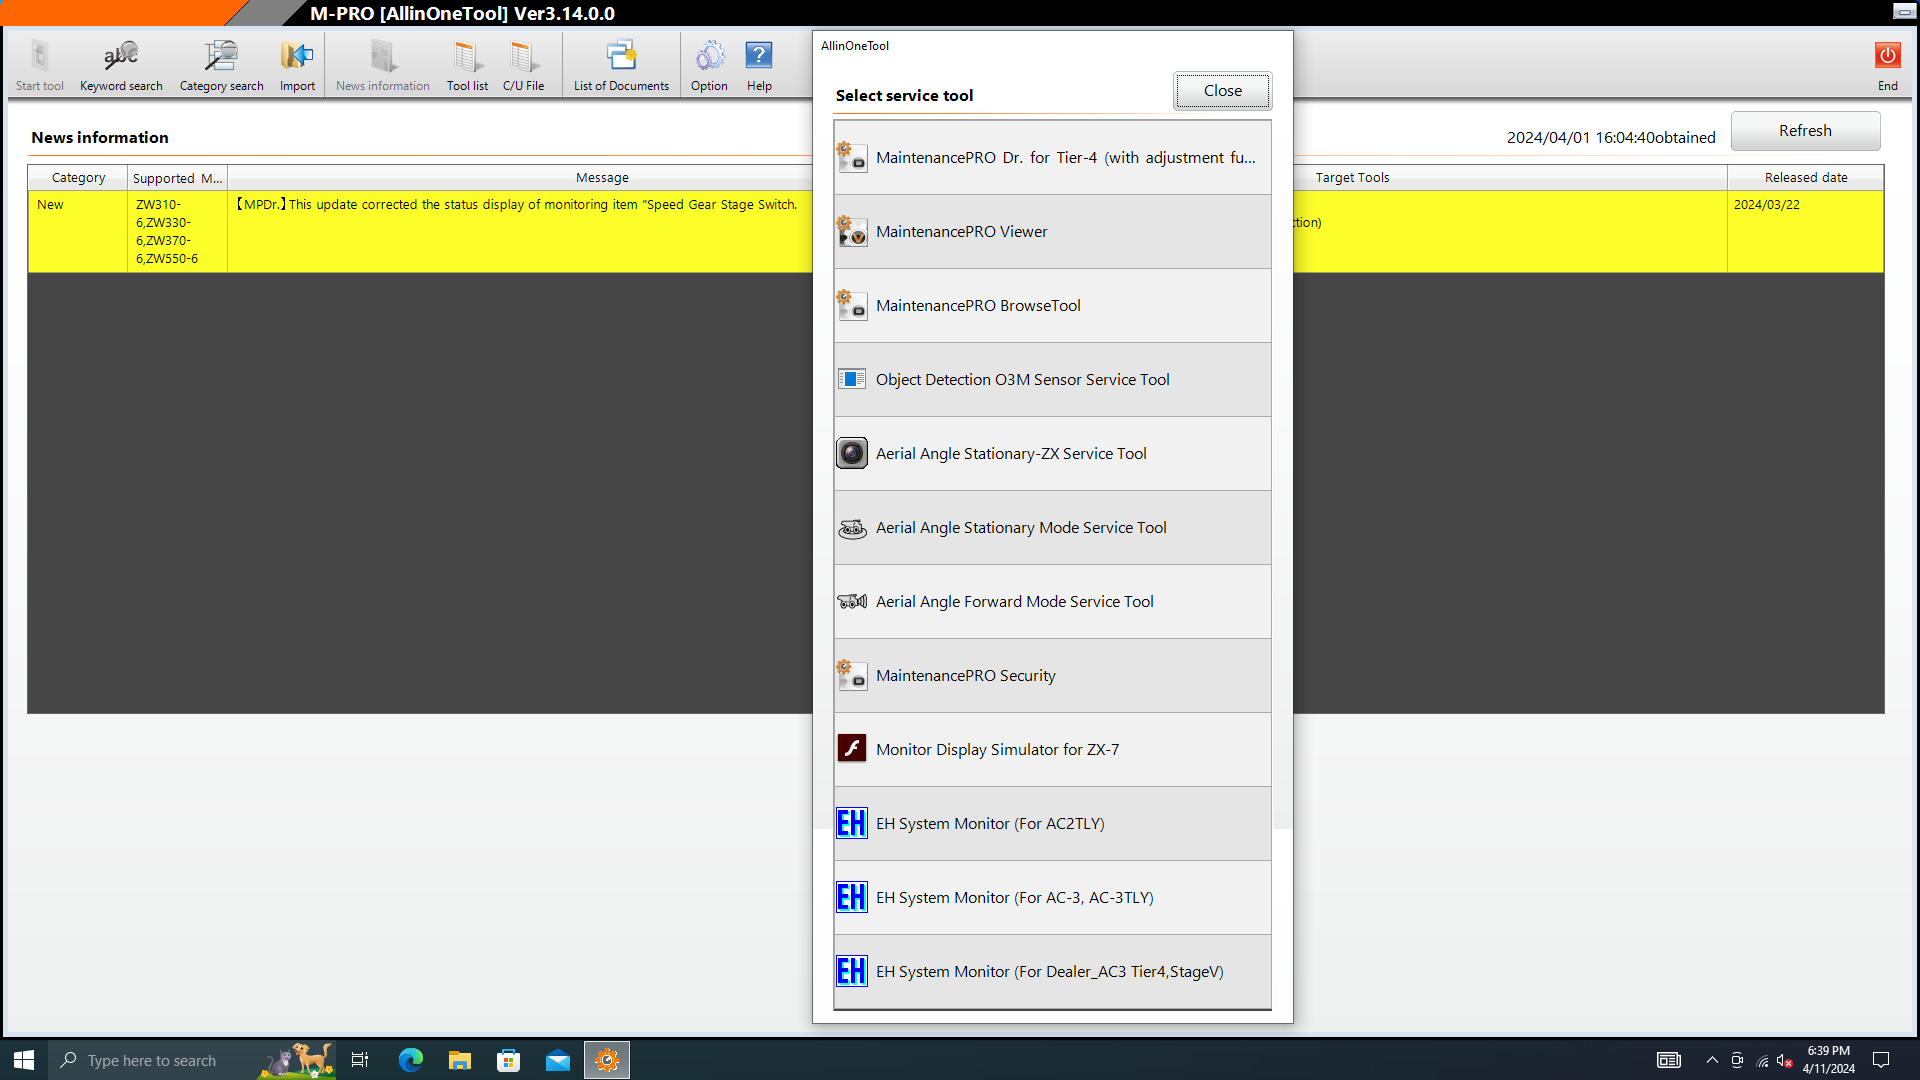The height and width of the screenshot is (1080, 1920).
Task: Select Aerial Angle Forward Mode Service Tool
Action: pyautogui.click(x=1052, y=602)
